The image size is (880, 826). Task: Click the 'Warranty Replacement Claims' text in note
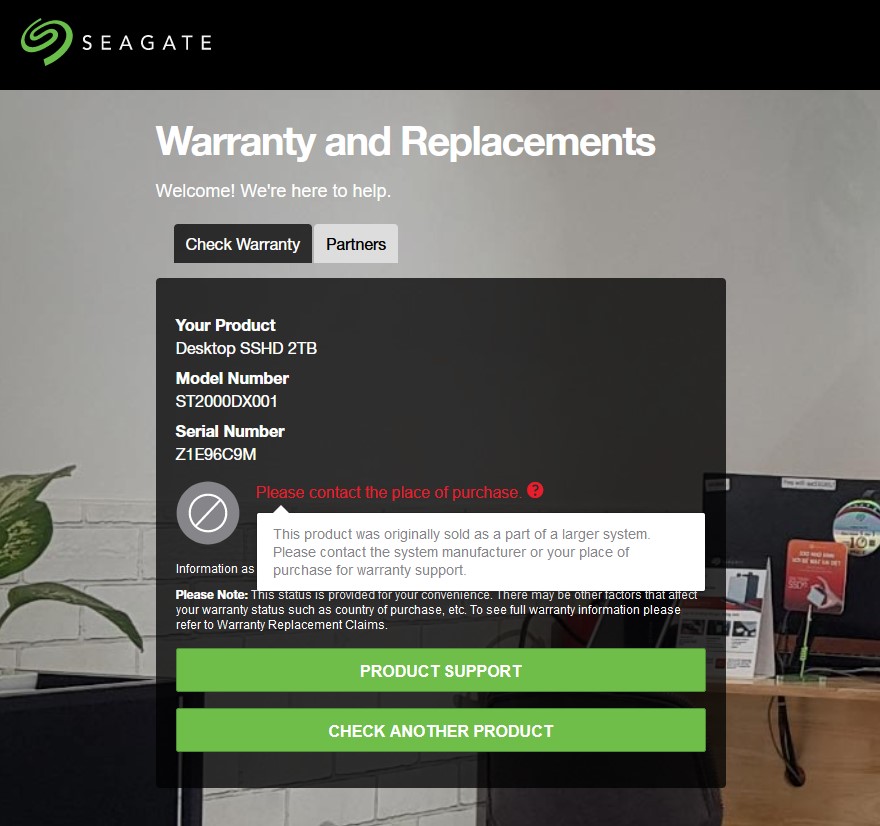click(x=301, y=625)
